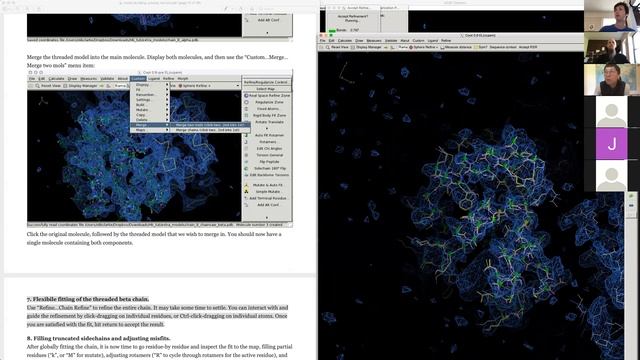Viewport: 640px width, 360px height.
Task: Click Add Alt Conf in lower tutorial screenshot panel
Action: pos(268,205)
